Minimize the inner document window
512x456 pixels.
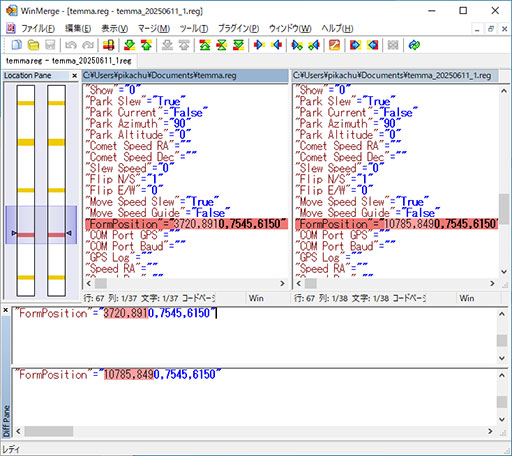[x=477, y=29]
